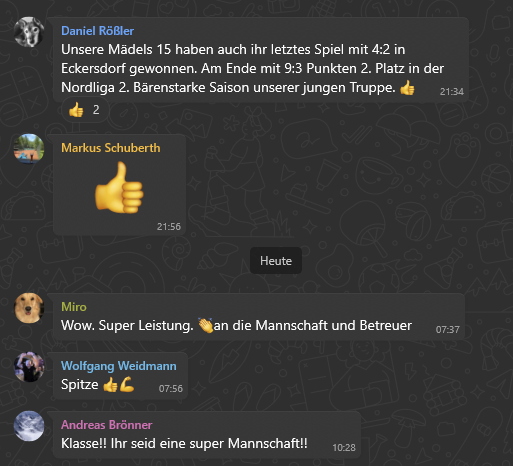Click the sender name Andreas Brönner
513x466 pixels.
107,425
